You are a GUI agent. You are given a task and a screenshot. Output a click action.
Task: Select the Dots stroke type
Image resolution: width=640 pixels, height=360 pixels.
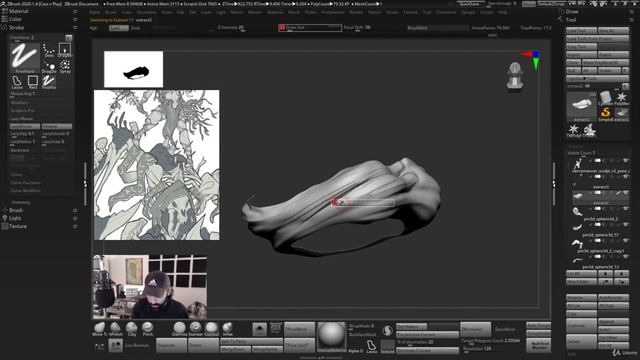49,50
